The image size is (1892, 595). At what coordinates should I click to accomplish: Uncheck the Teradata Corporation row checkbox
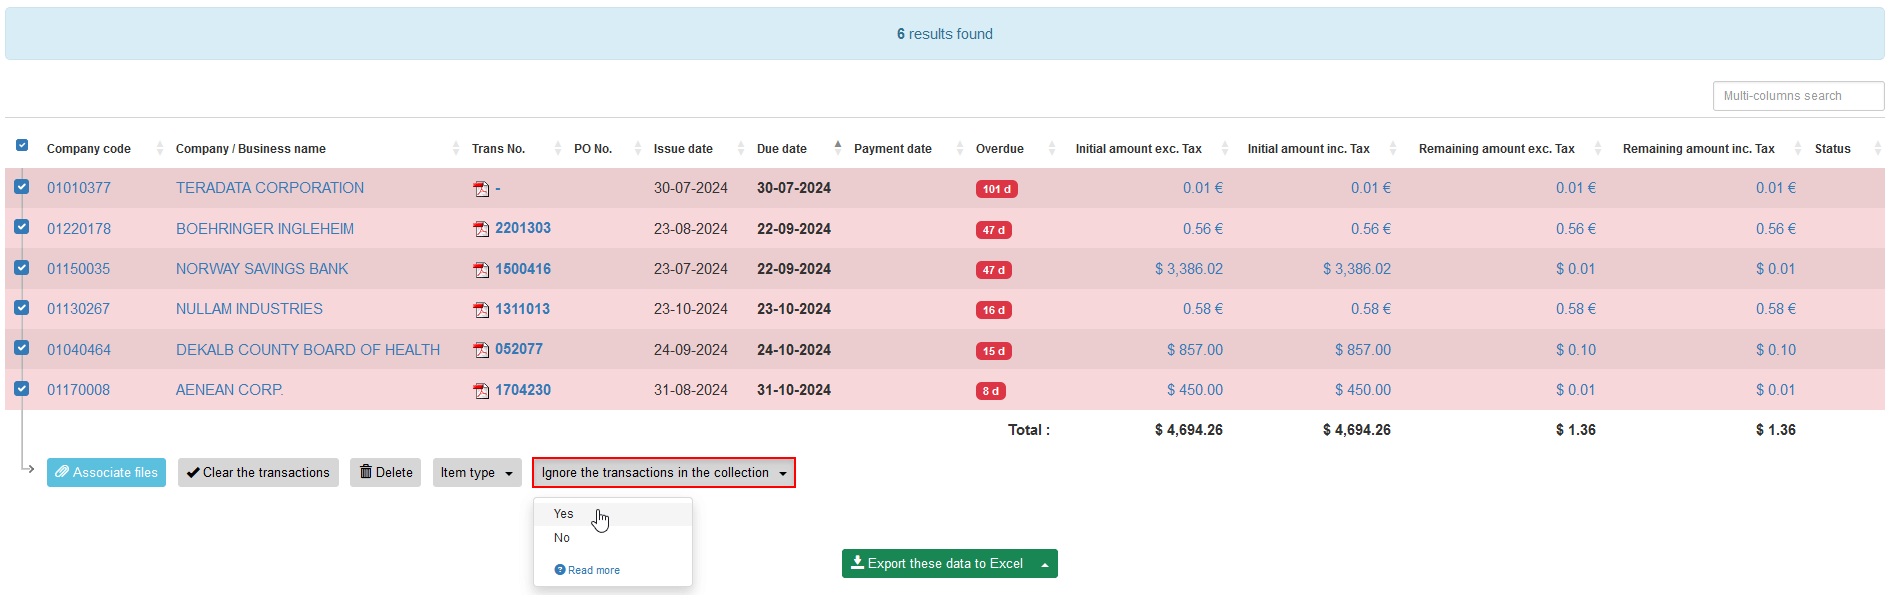pos(22,187)
